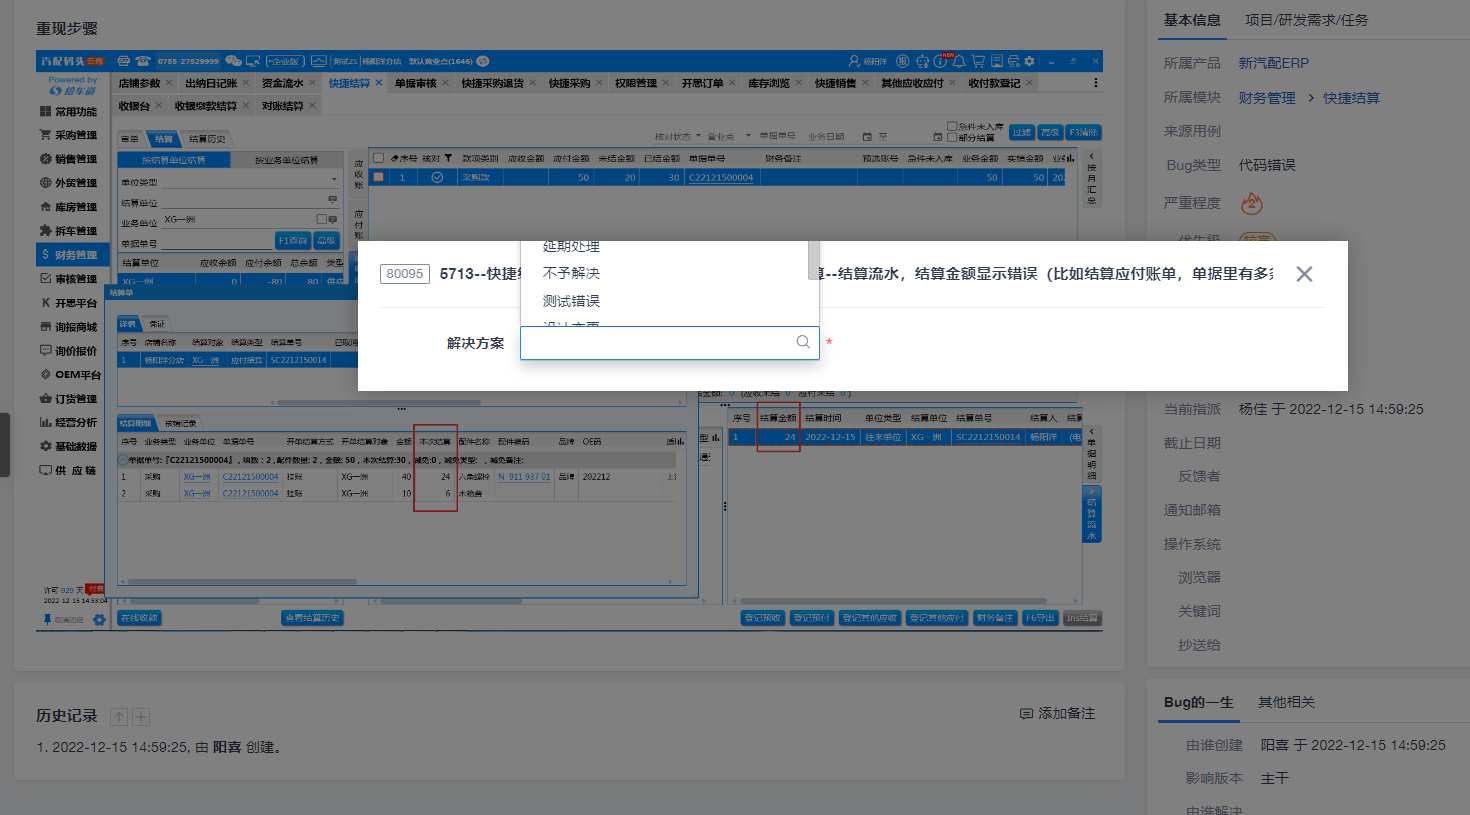
Task: Click the F3清除 button in the ERP screenshot
Action: (1083, 132)
